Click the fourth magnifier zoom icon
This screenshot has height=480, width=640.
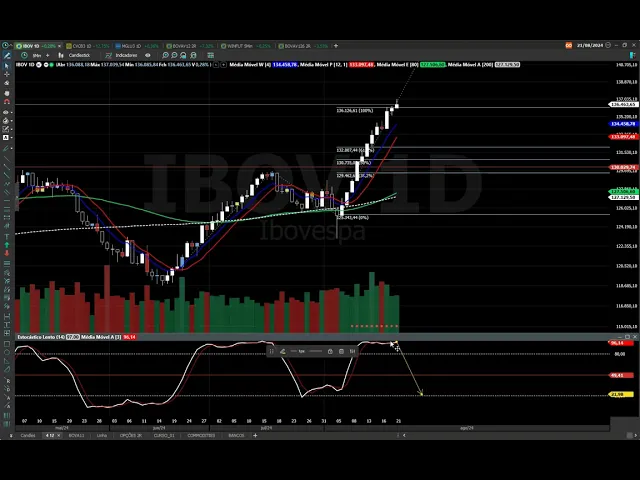[x=193, y=55]
